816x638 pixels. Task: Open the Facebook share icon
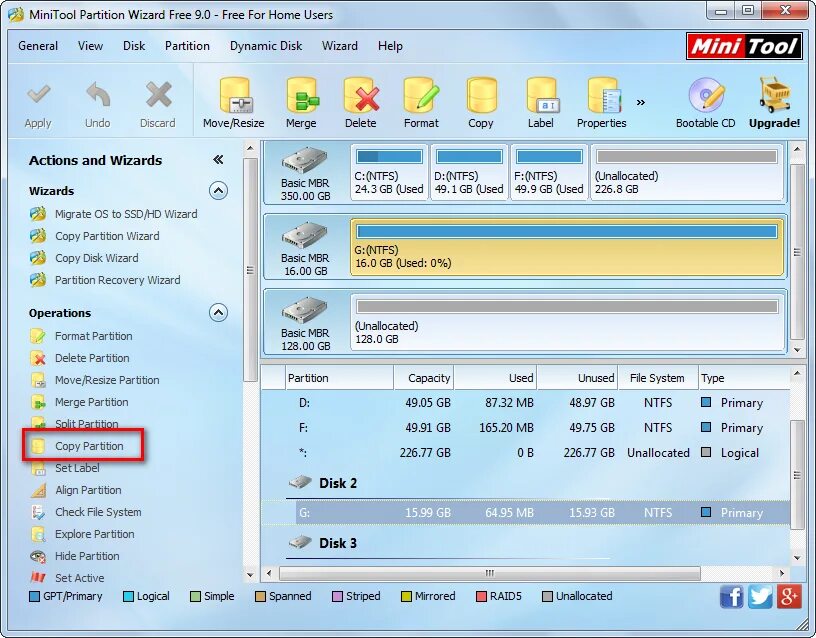[731, 596]
